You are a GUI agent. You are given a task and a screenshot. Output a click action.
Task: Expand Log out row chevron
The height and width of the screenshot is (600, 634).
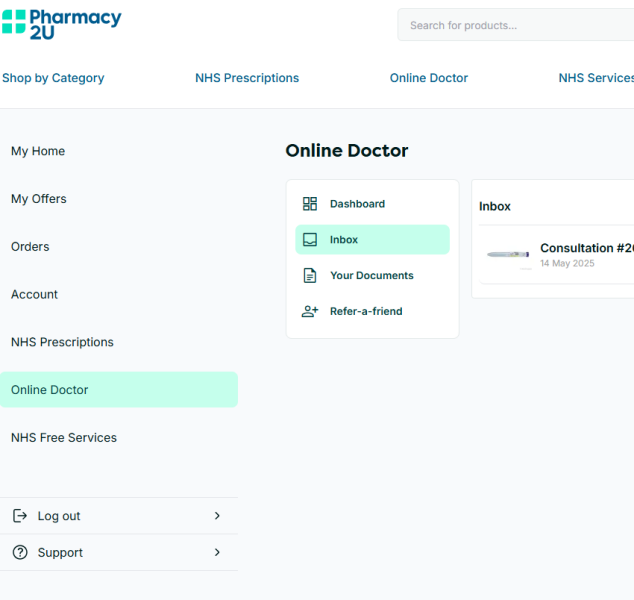pyautogui.click(x=217, y=516)
